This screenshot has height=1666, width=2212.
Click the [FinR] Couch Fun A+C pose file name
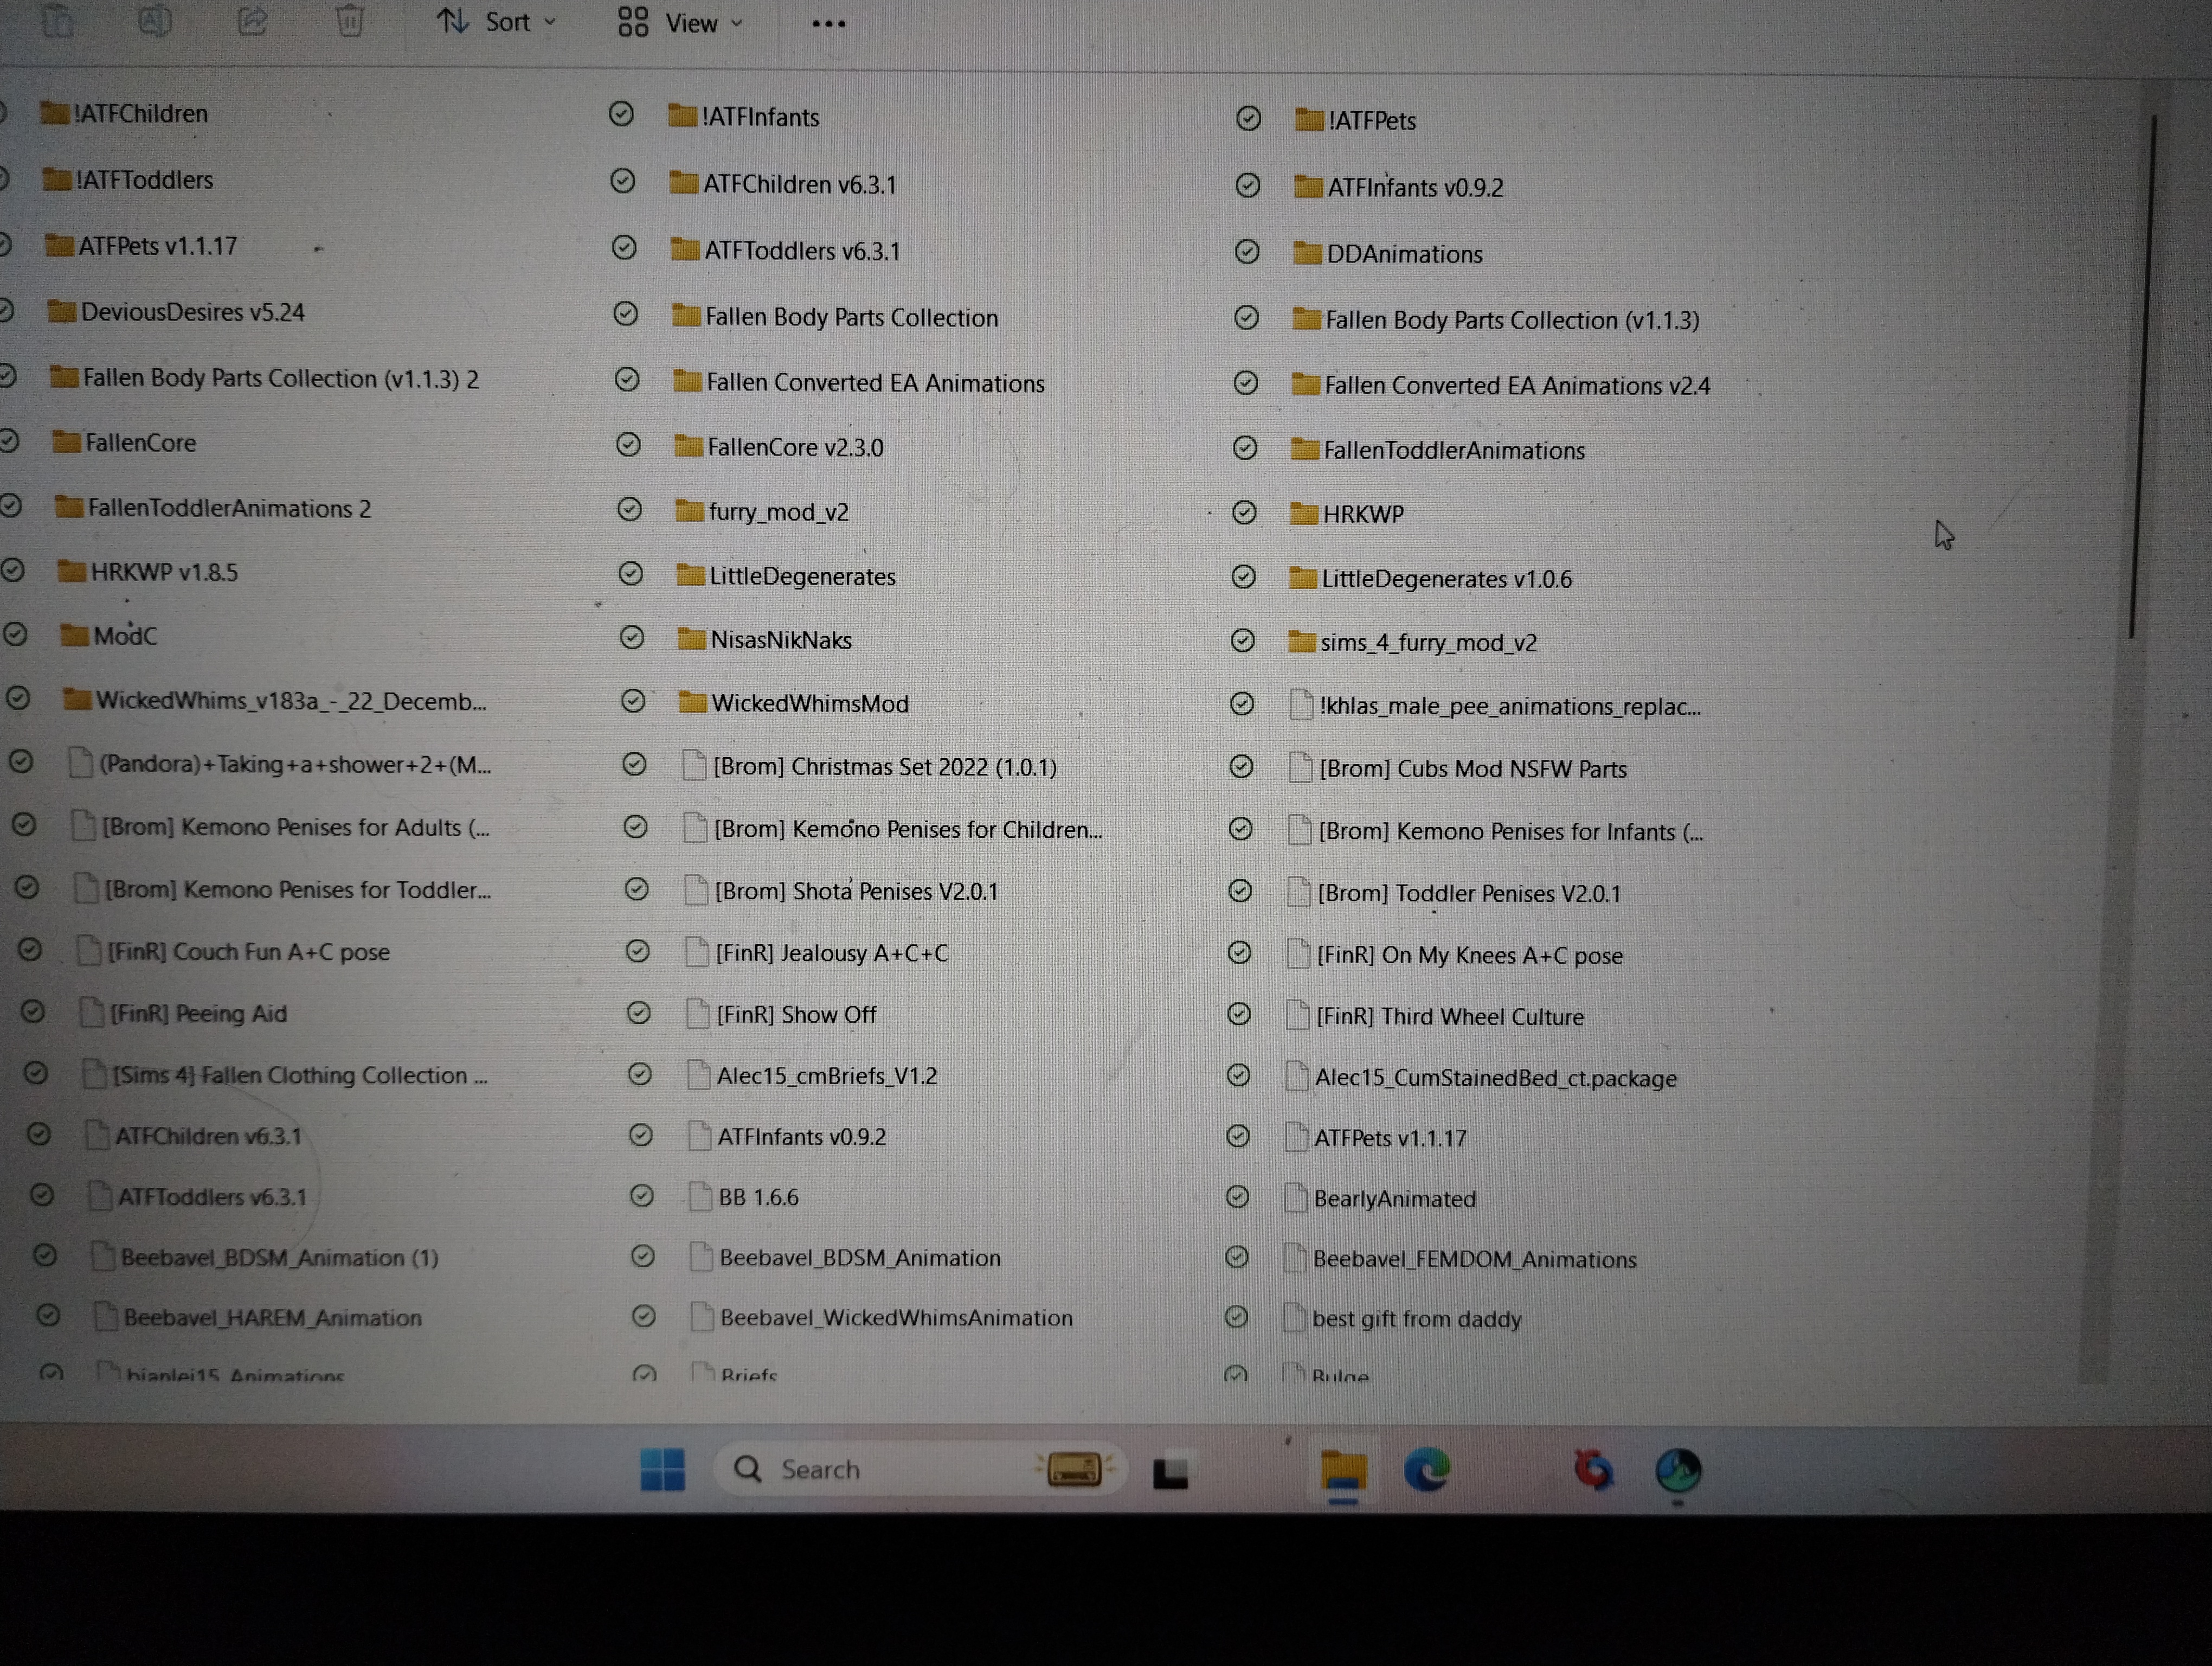tap(249, 952)
